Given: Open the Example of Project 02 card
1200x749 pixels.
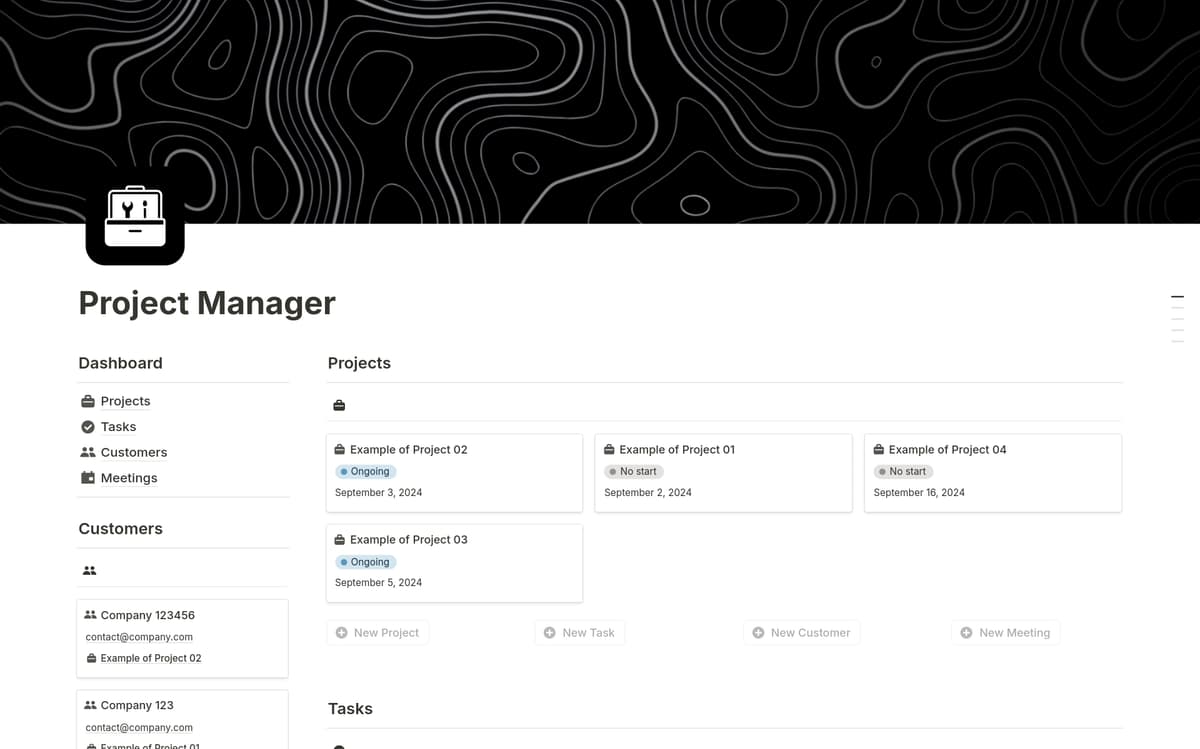Looking at the screenshot, I should tap(454, 473).
